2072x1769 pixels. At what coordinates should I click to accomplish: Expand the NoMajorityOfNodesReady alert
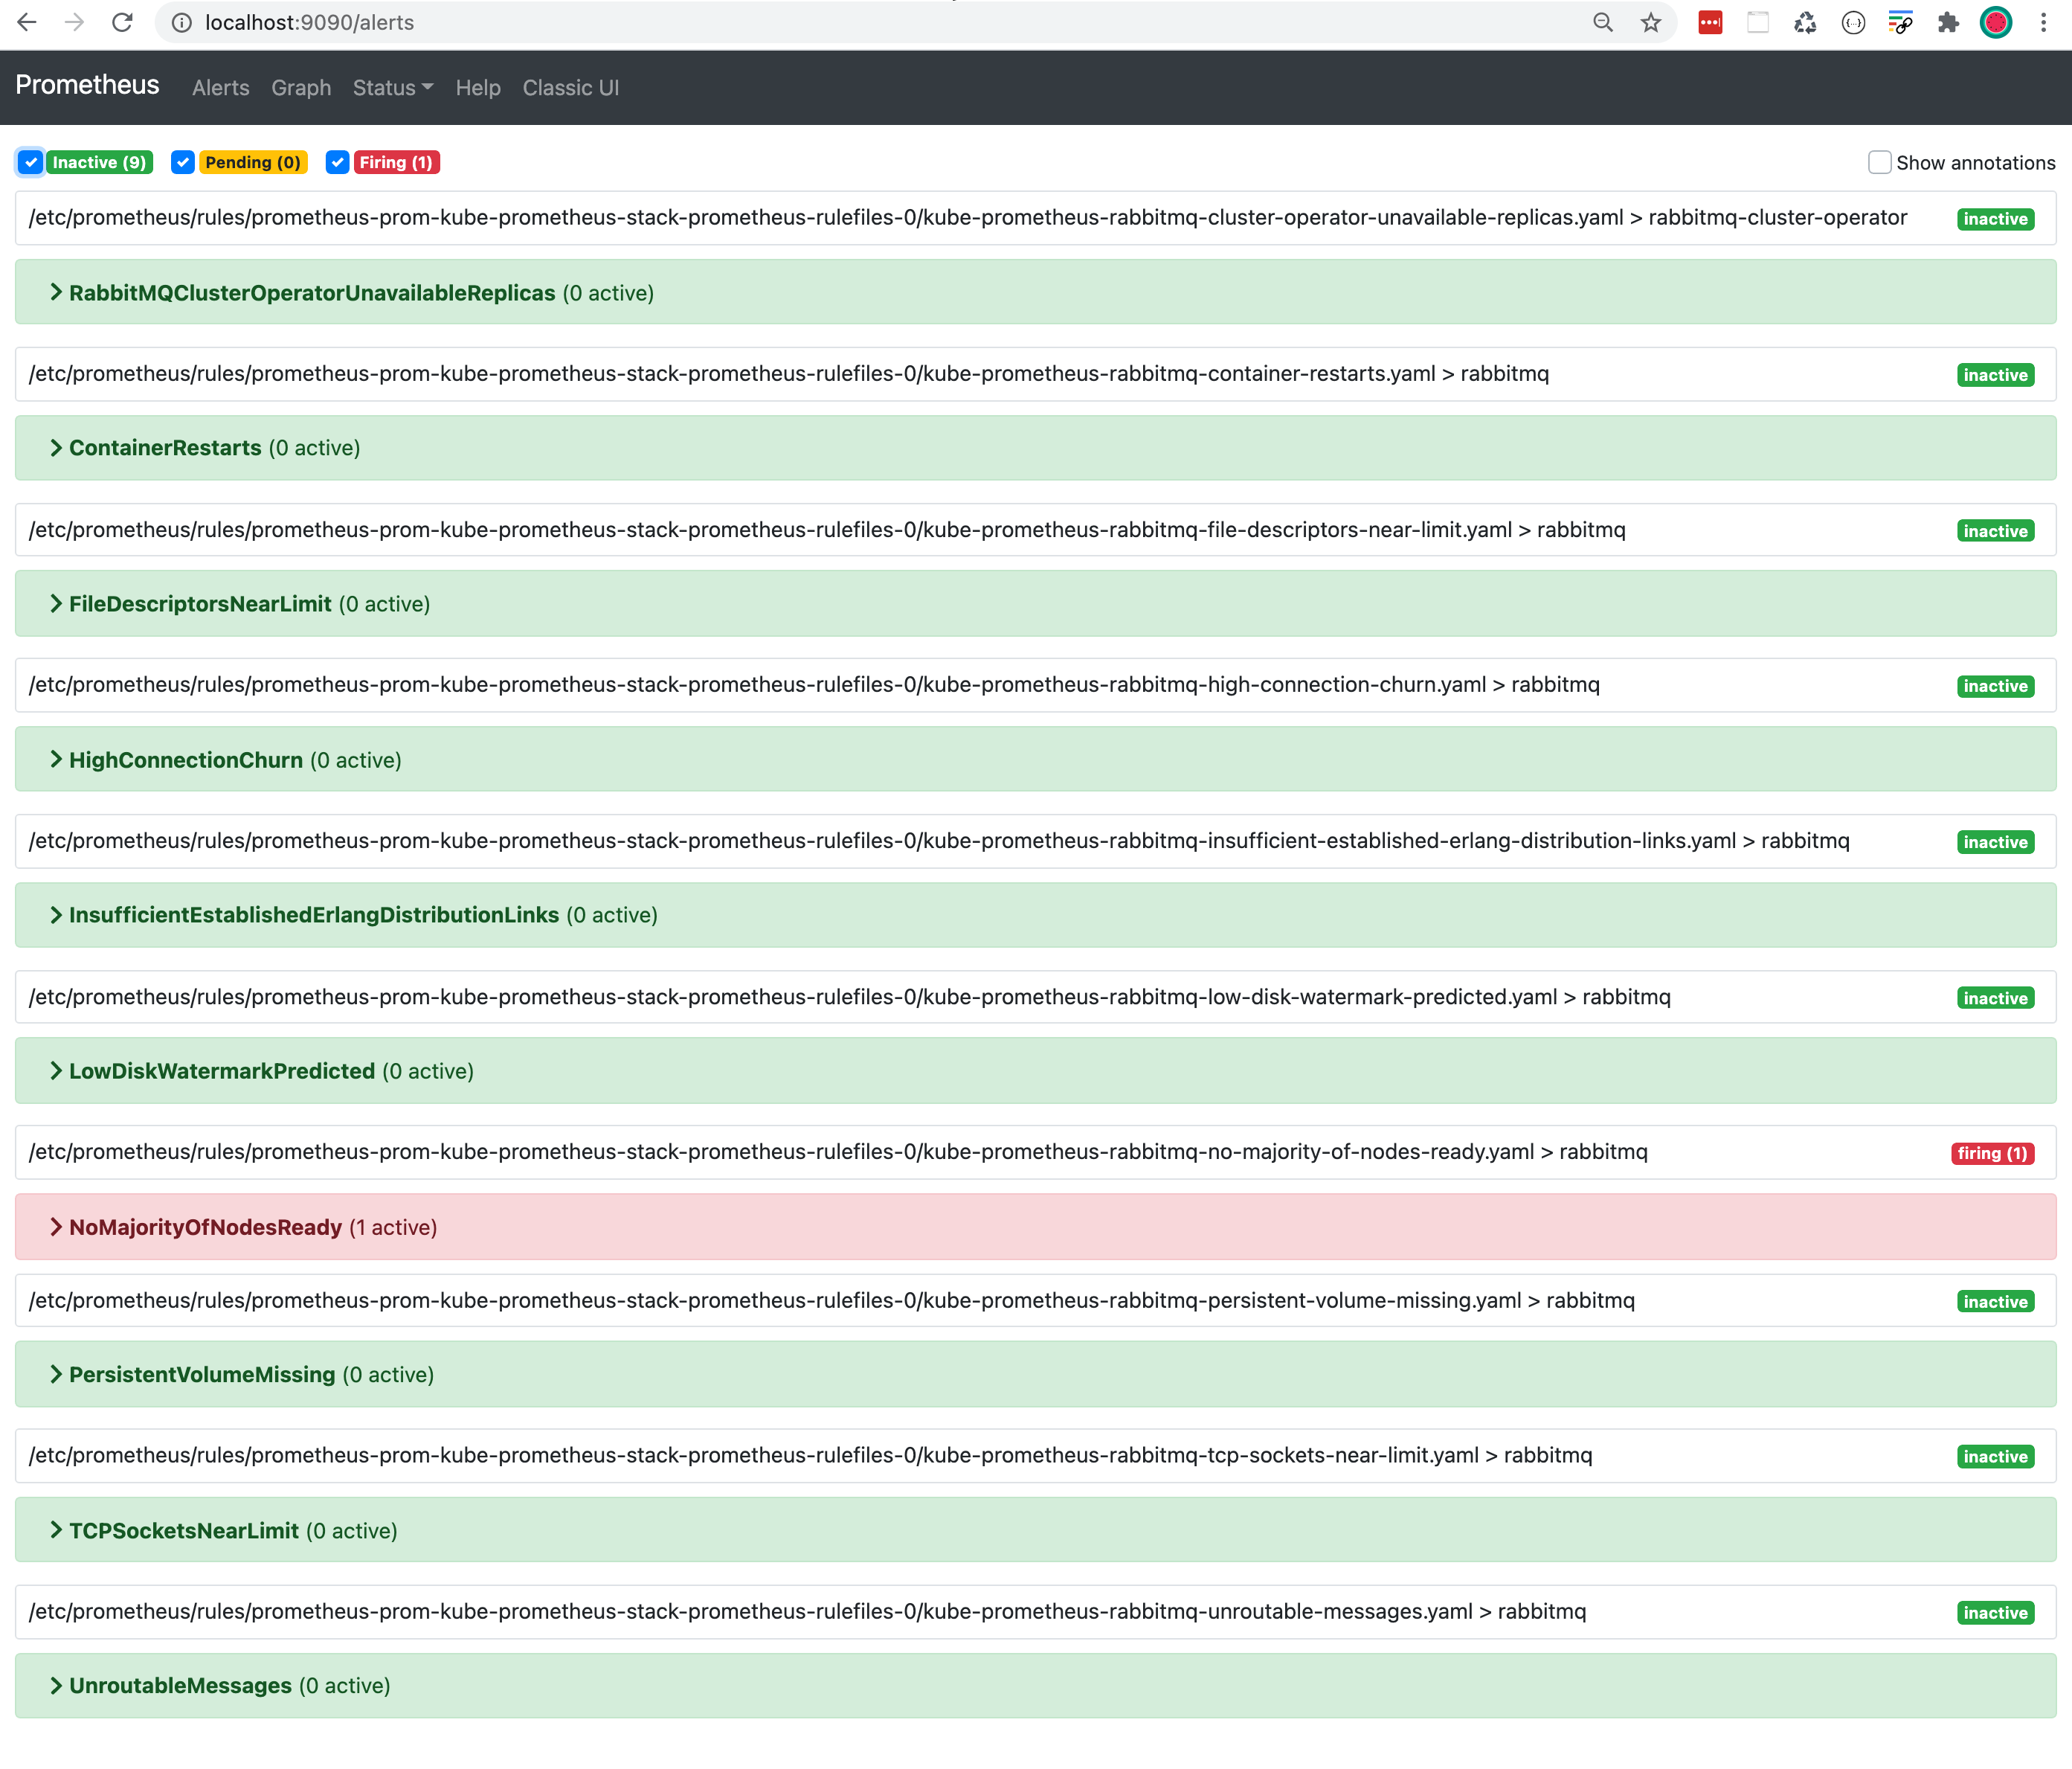tap(205, 1227)
